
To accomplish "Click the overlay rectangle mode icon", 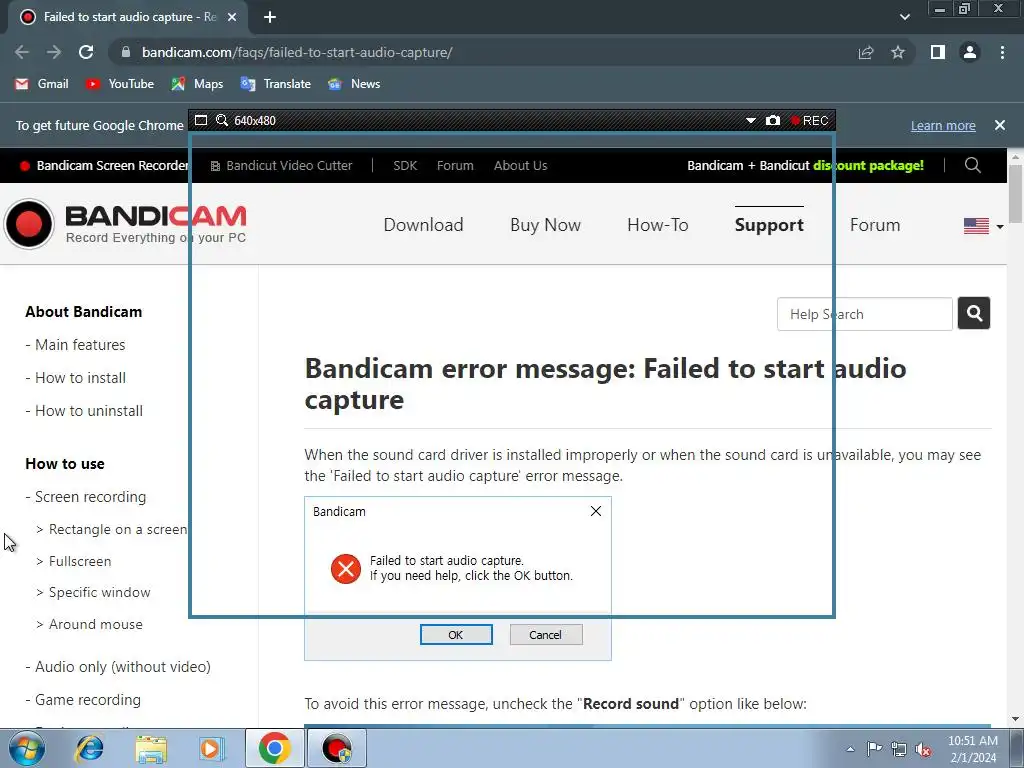I will point(201,120).
